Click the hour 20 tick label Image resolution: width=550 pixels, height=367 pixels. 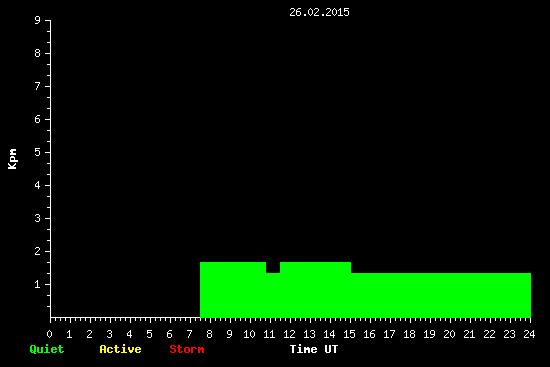pyautogui.click(x=449, y=334)
